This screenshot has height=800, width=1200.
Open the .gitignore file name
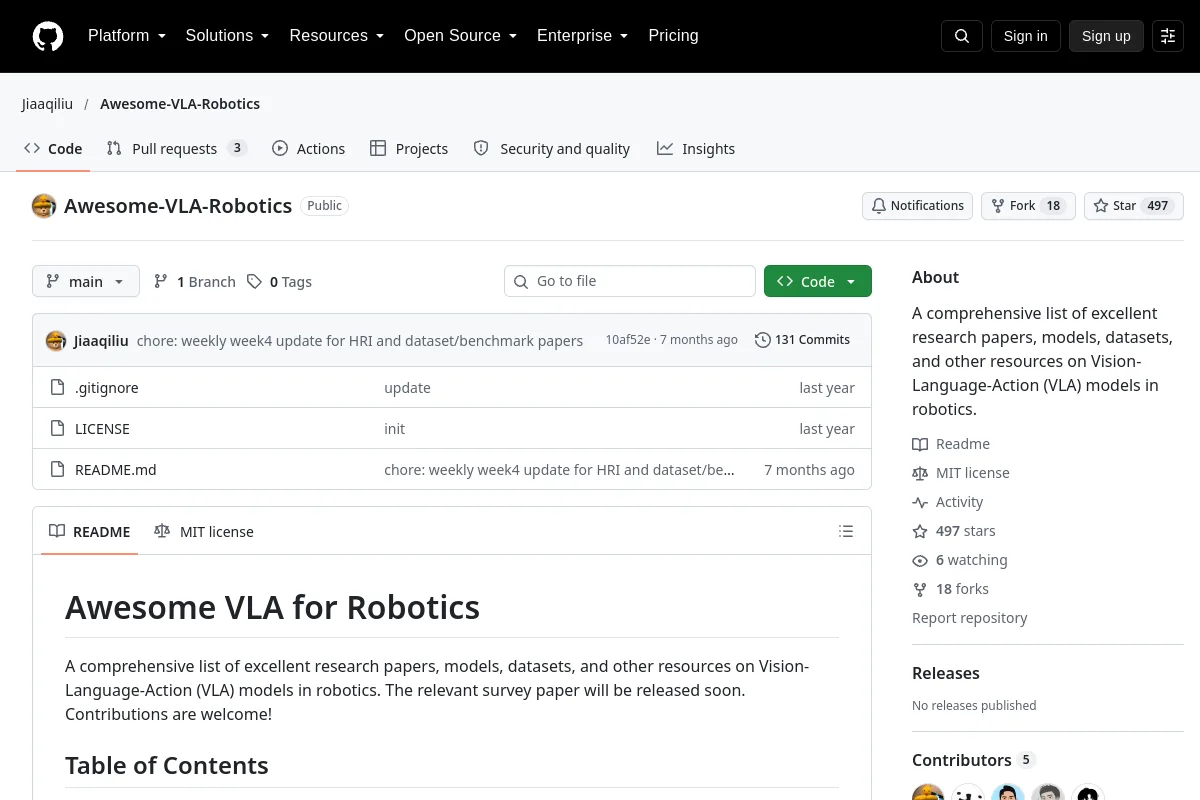[107, 388]
